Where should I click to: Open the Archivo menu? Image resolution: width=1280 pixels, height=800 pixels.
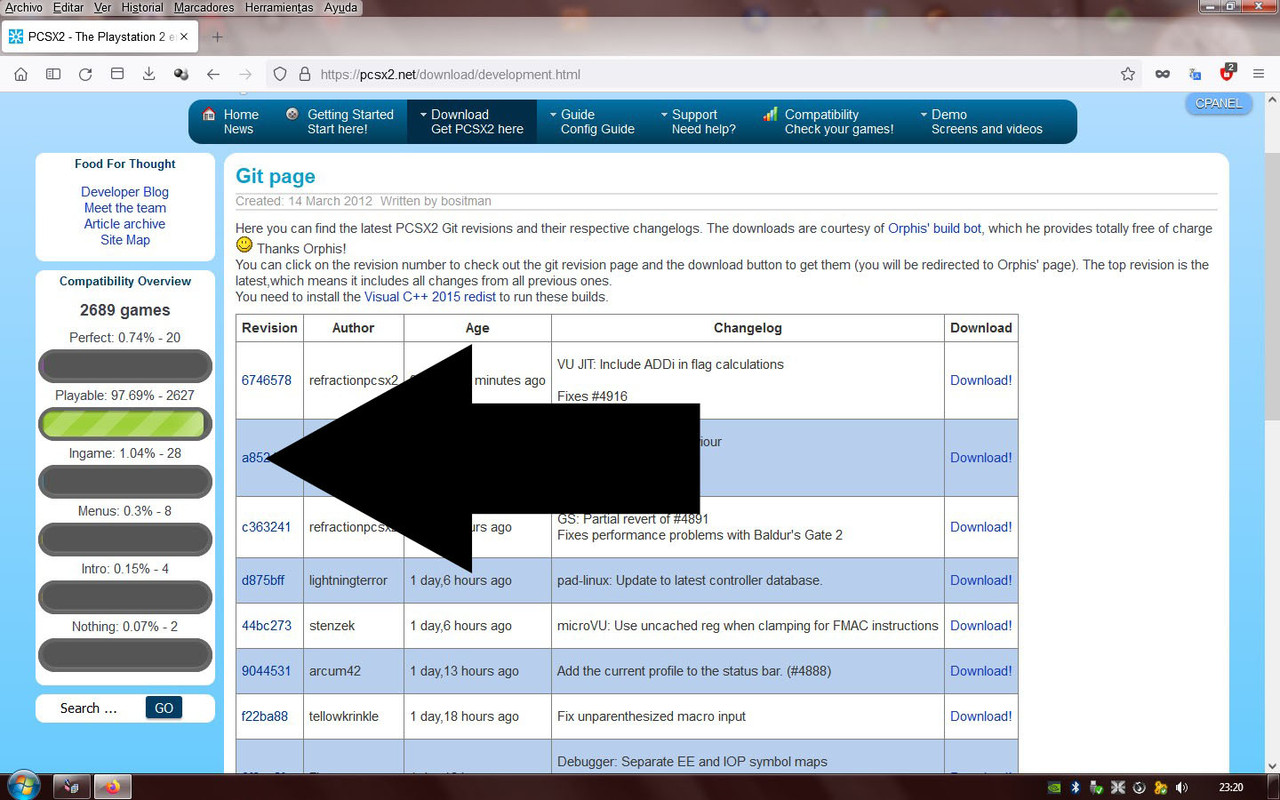pyautogui.click(x=24, y=7)
